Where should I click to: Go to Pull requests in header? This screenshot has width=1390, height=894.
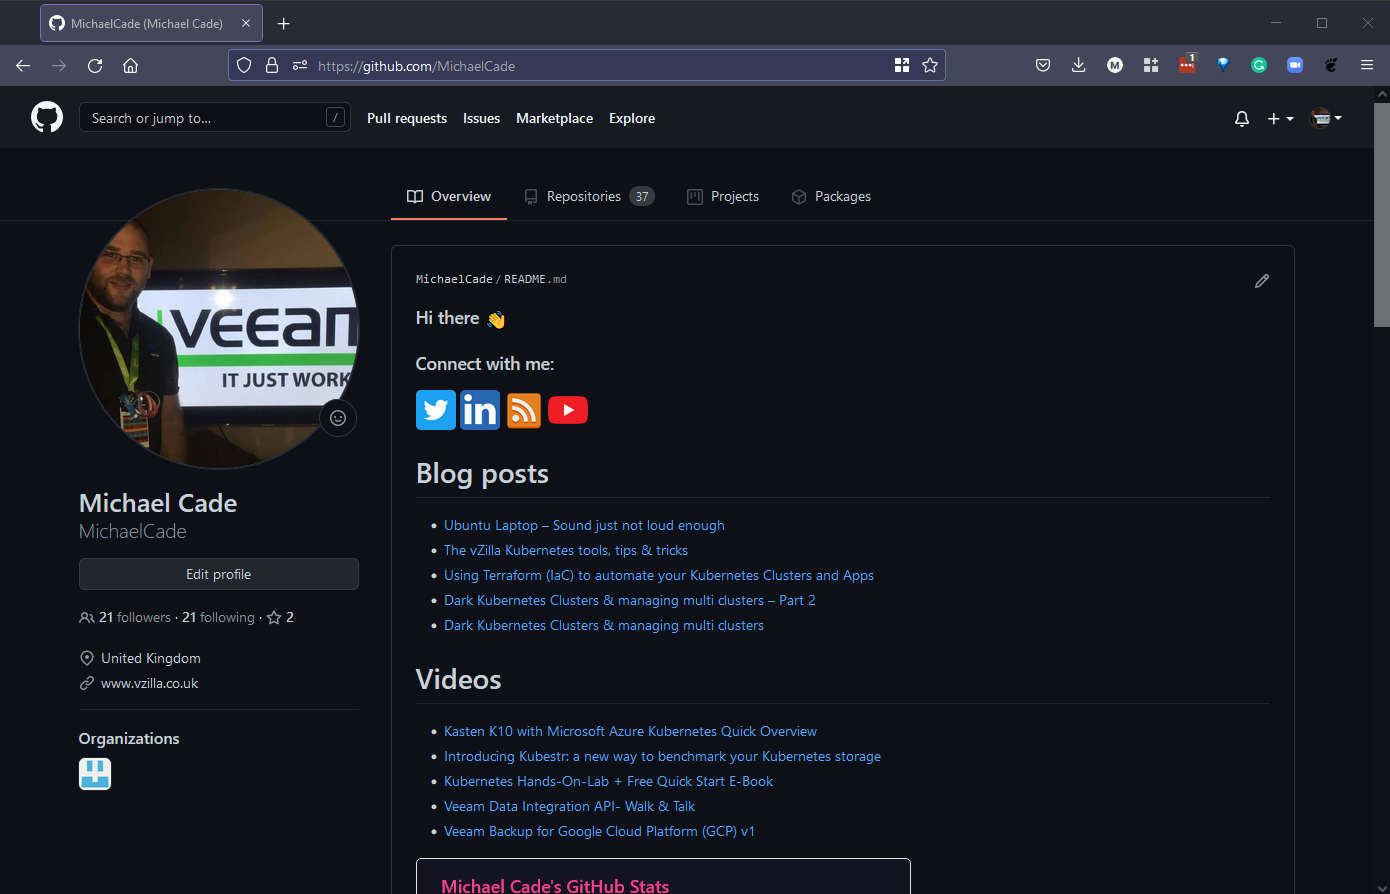[x=407, y=118]
